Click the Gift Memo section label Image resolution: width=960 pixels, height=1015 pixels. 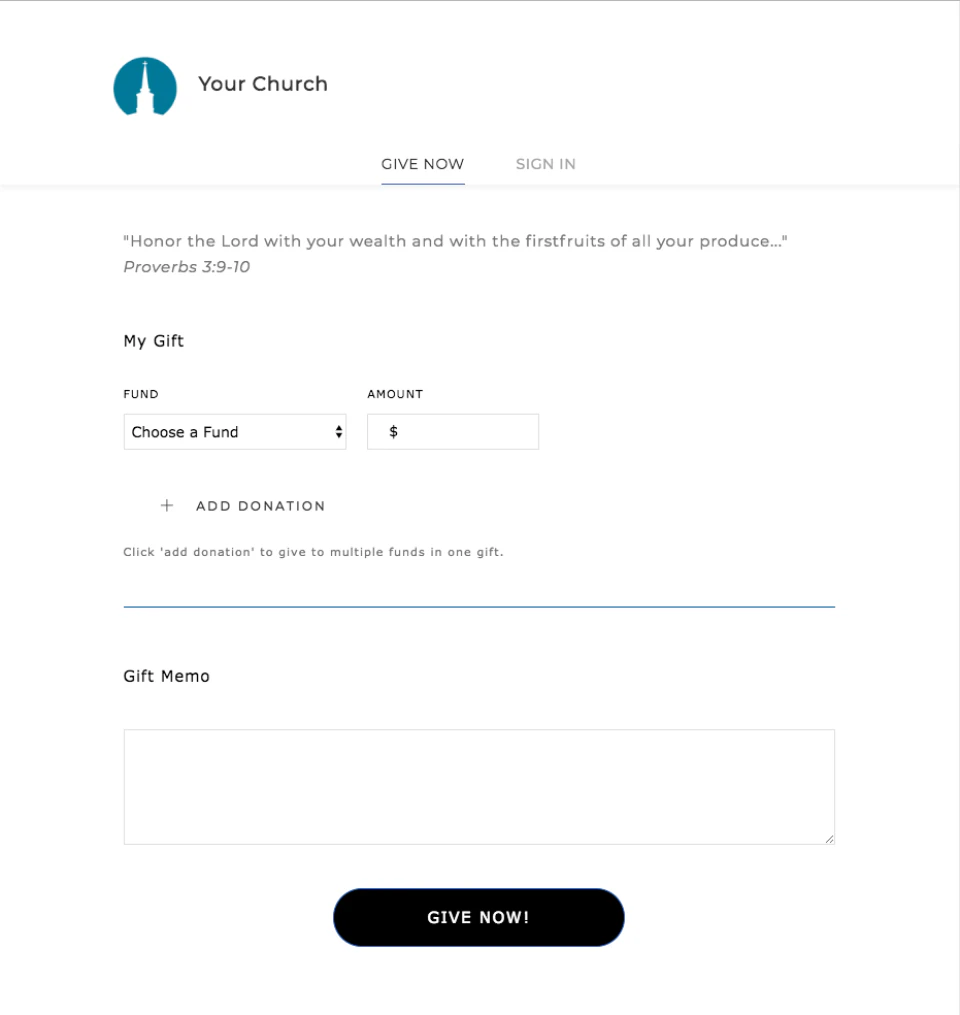(x=167, y=676)
